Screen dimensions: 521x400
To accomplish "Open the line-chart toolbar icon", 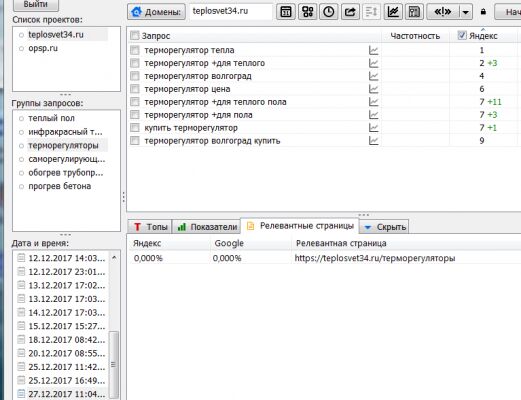I will pos(393,12).
